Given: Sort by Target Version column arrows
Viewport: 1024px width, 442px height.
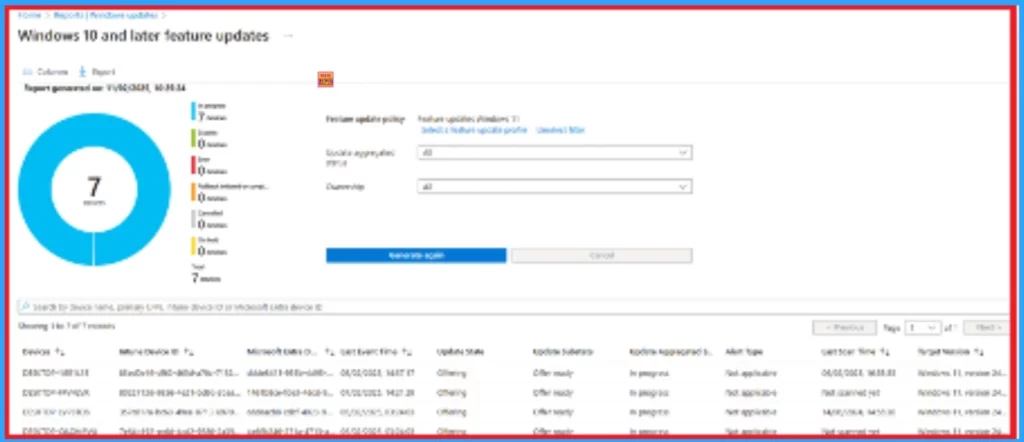Looking at the screenshot, I should click(x=978, y=352).
